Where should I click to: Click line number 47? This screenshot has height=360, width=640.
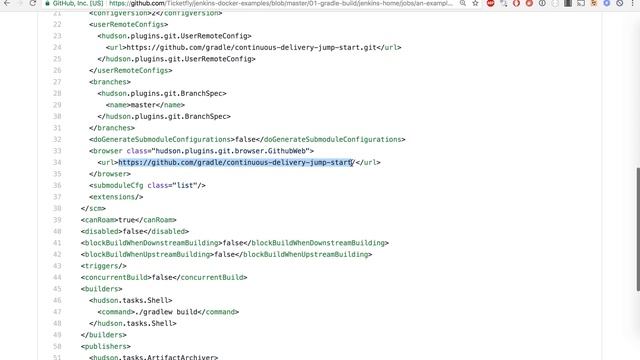click(57, 312)
